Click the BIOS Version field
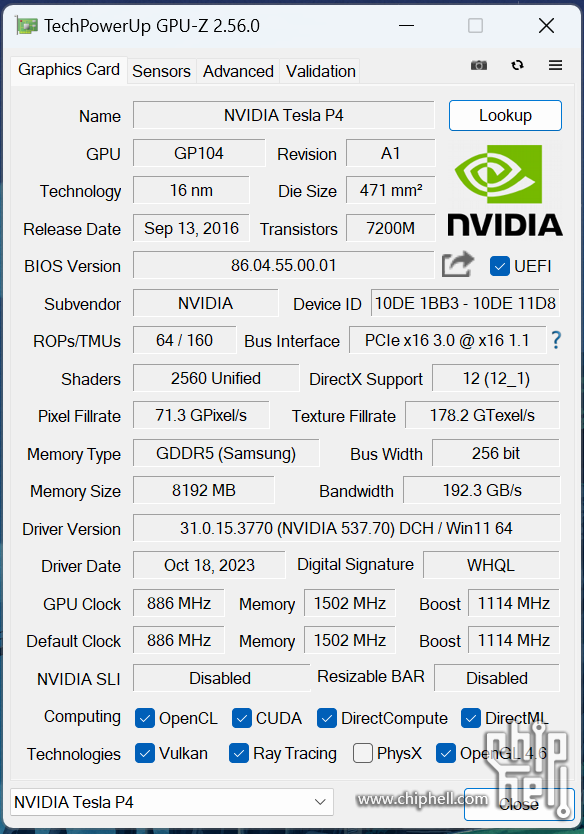Viewport: 584px width, 834px height. click(283, 265)
